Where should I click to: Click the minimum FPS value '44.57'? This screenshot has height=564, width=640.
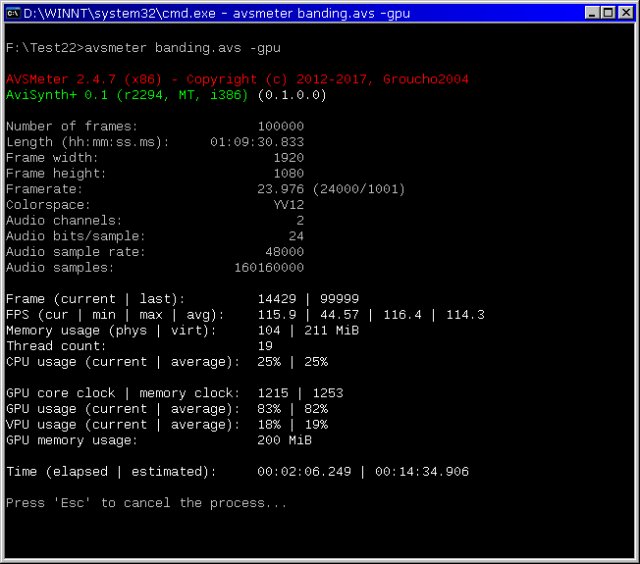pos(340,315)
